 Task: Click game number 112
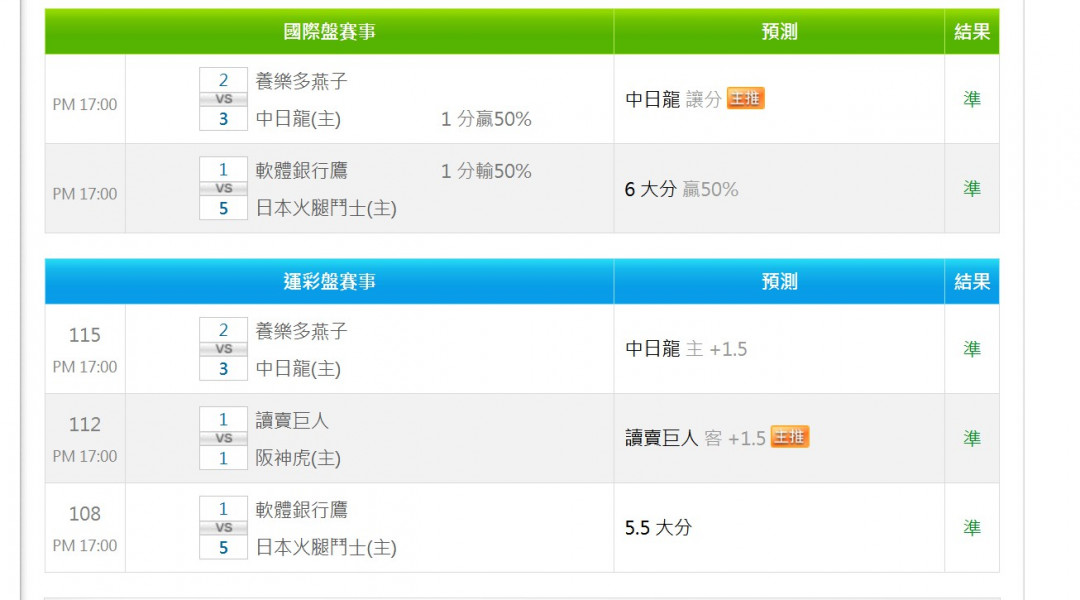(x=85, y=425)
